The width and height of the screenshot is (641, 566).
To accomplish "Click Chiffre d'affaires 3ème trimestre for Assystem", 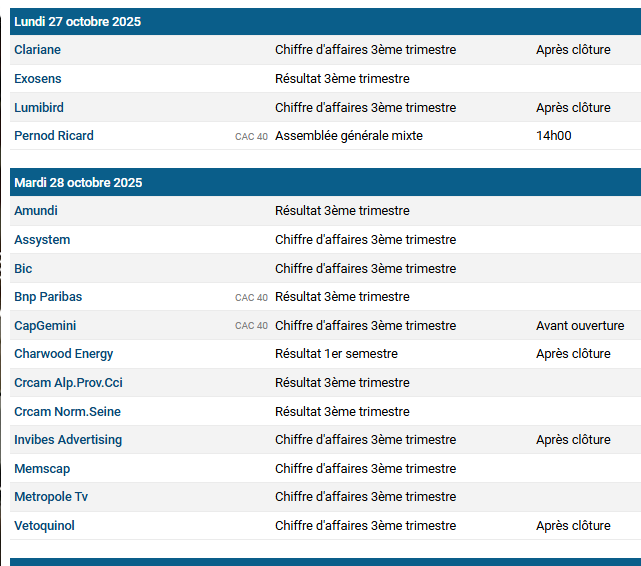I will tap(365, 240).
